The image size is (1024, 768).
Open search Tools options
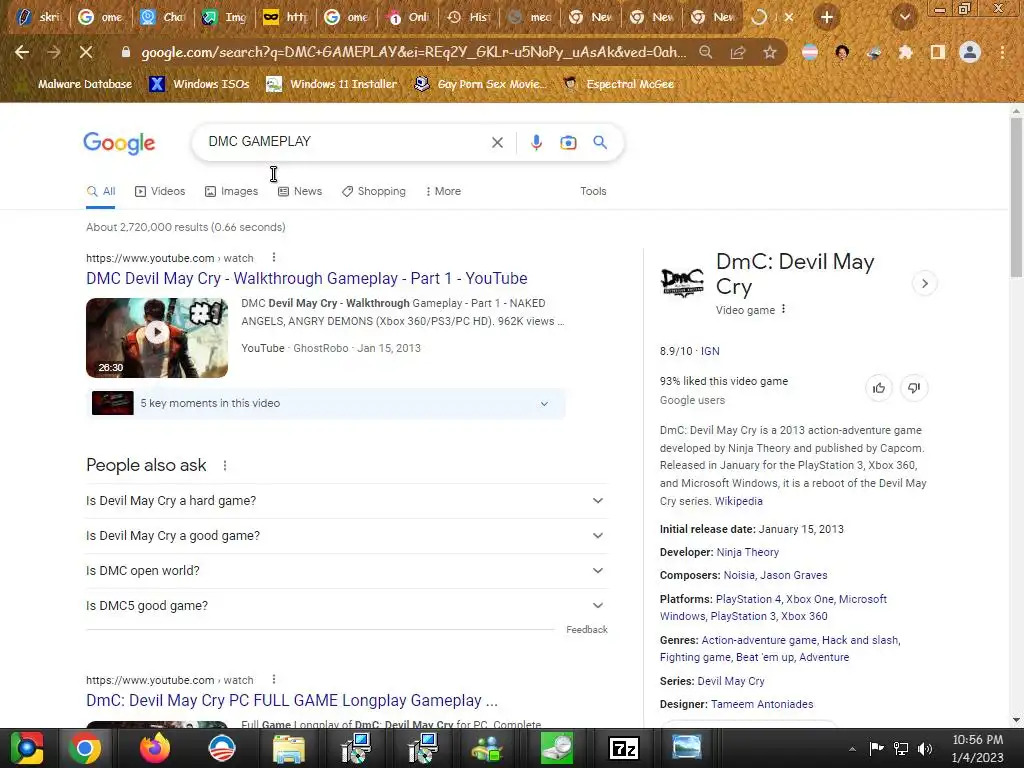593,191
